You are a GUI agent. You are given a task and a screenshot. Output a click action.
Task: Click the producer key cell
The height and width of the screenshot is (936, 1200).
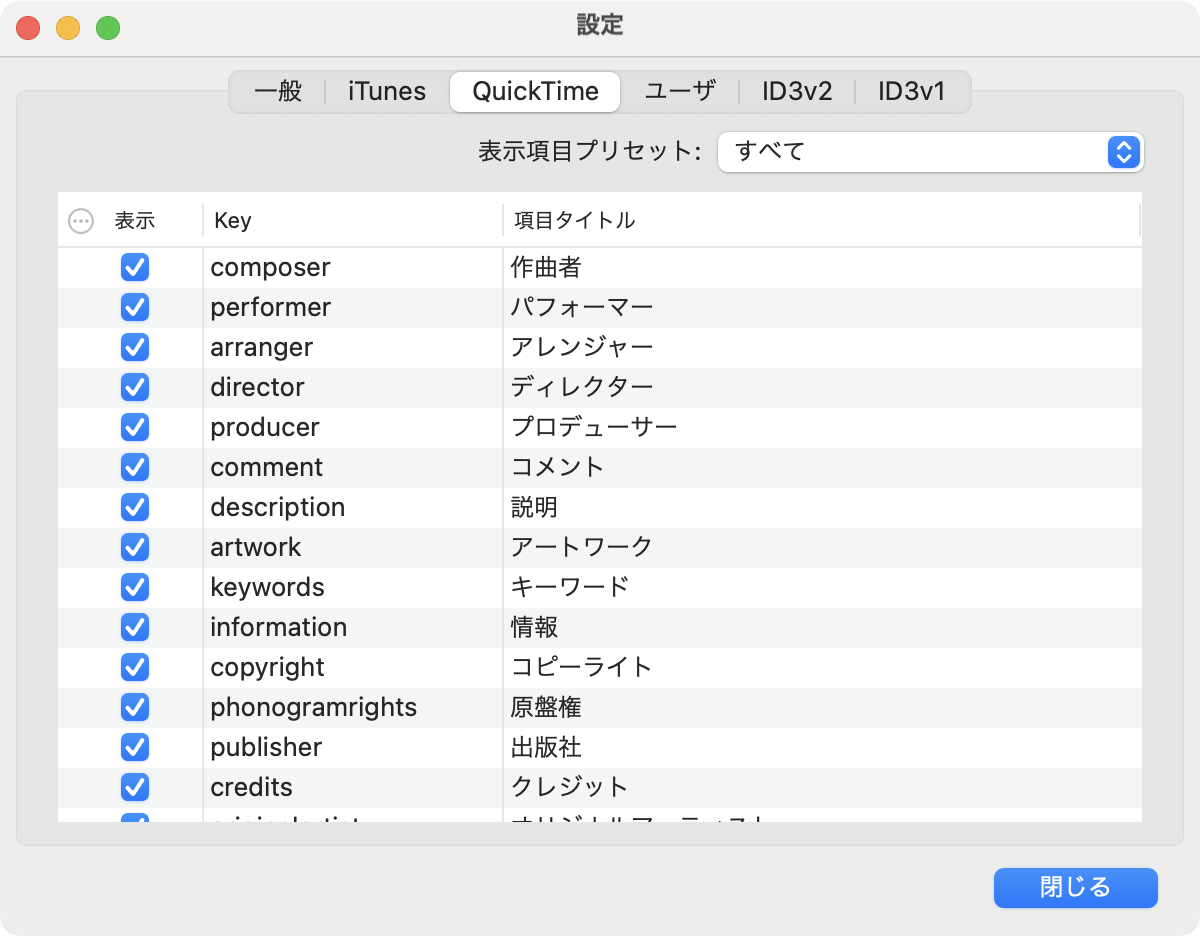(x=353, y=427)
